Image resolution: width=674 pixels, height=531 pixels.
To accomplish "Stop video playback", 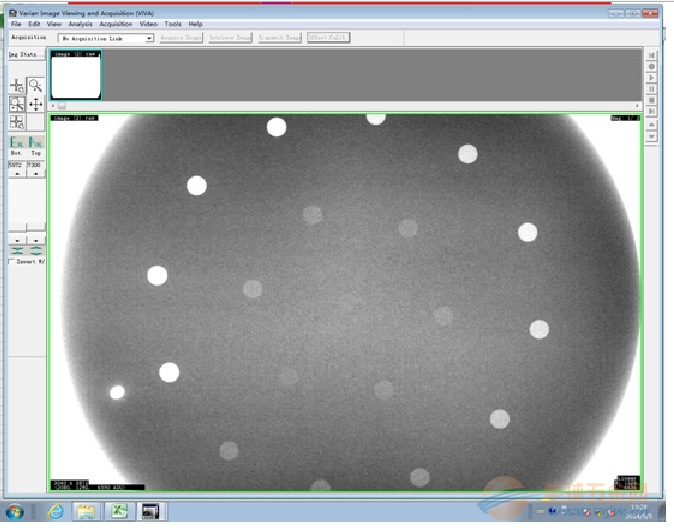I will pyautogui.click(x=652, y=100).
